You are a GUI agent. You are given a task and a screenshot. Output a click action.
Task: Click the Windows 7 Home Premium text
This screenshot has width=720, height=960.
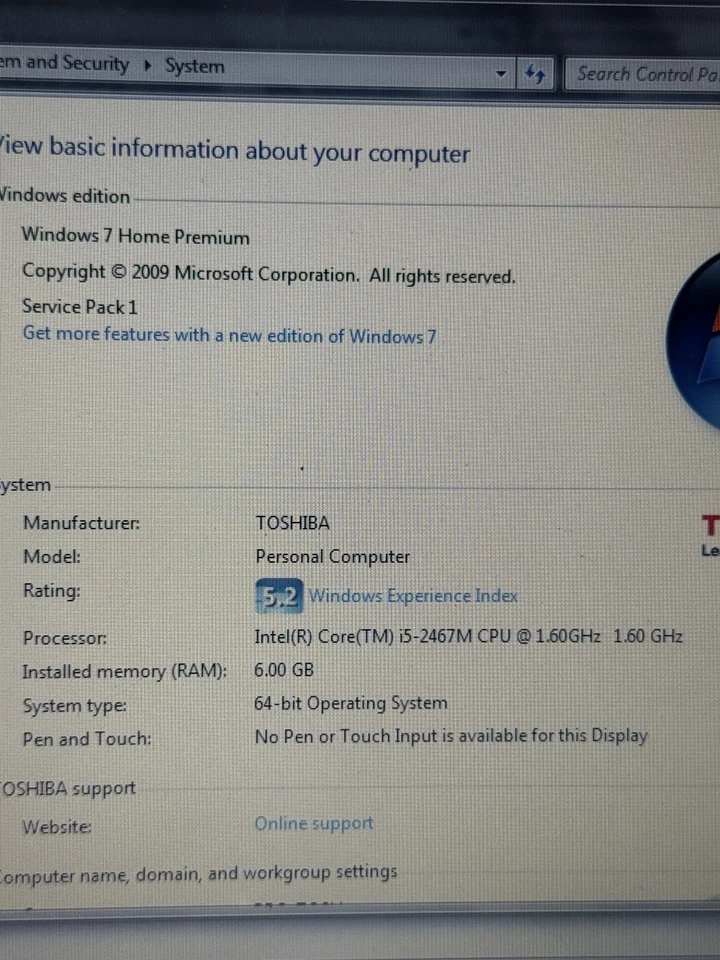[135, 236]
